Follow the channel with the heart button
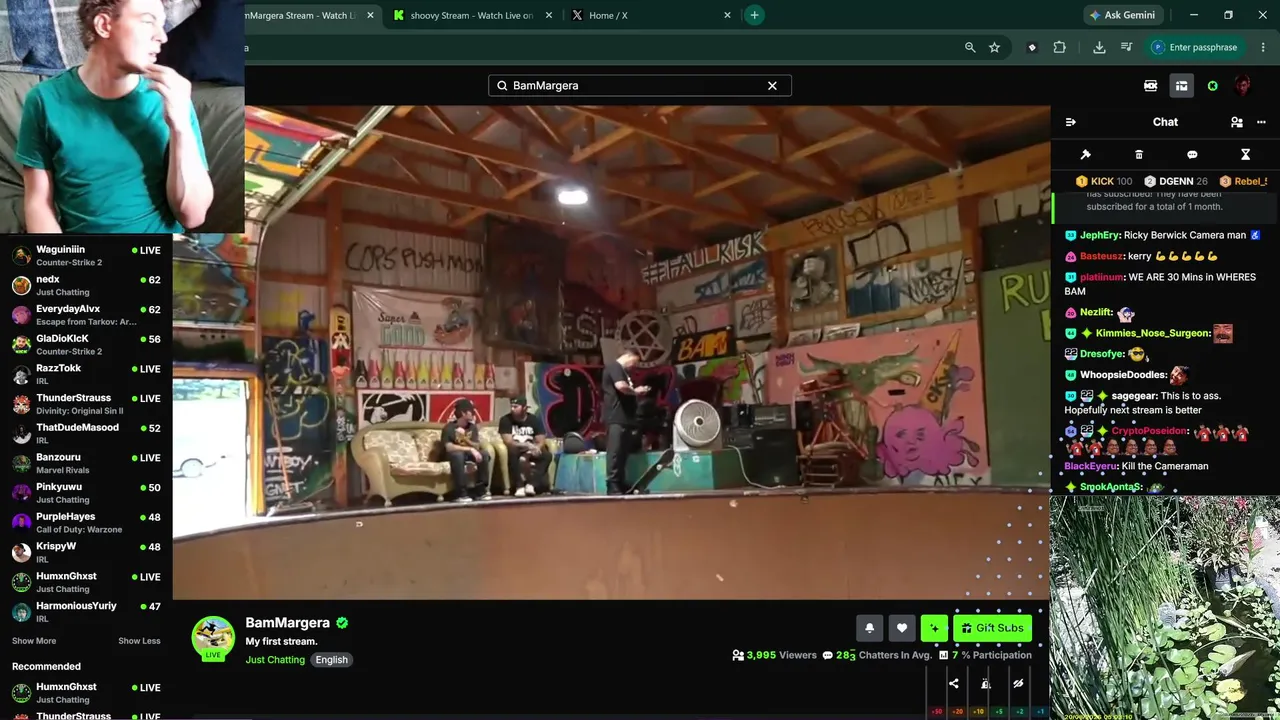 pyautogui.click(x=901, y=628)
